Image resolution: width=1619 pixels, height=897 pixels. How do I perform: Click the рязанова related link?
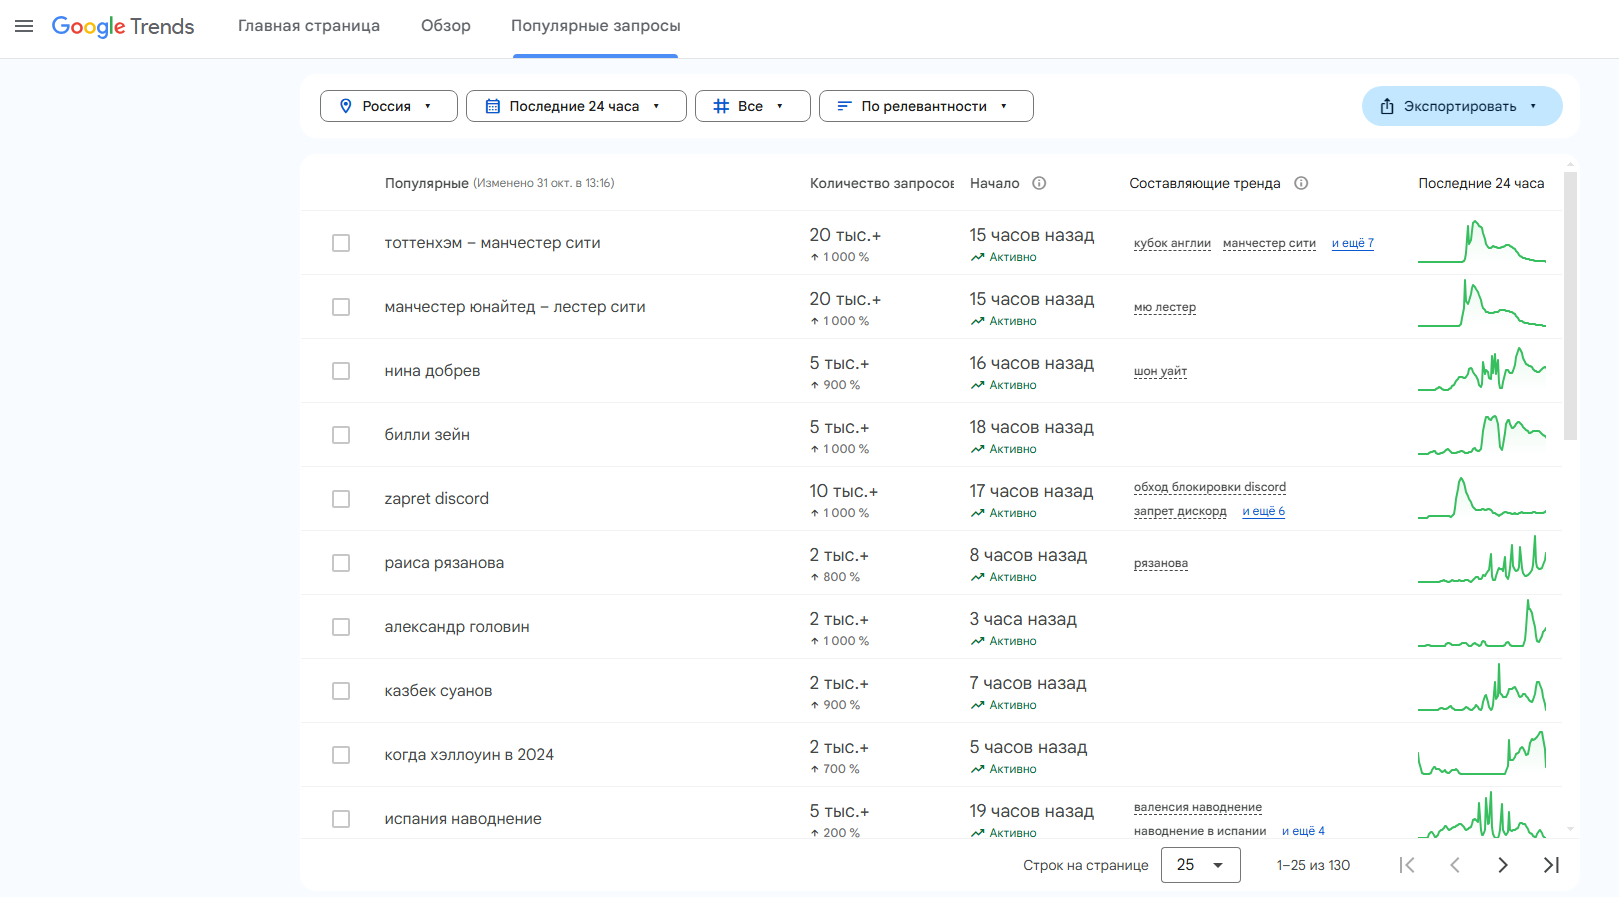tap(1161, 563)
